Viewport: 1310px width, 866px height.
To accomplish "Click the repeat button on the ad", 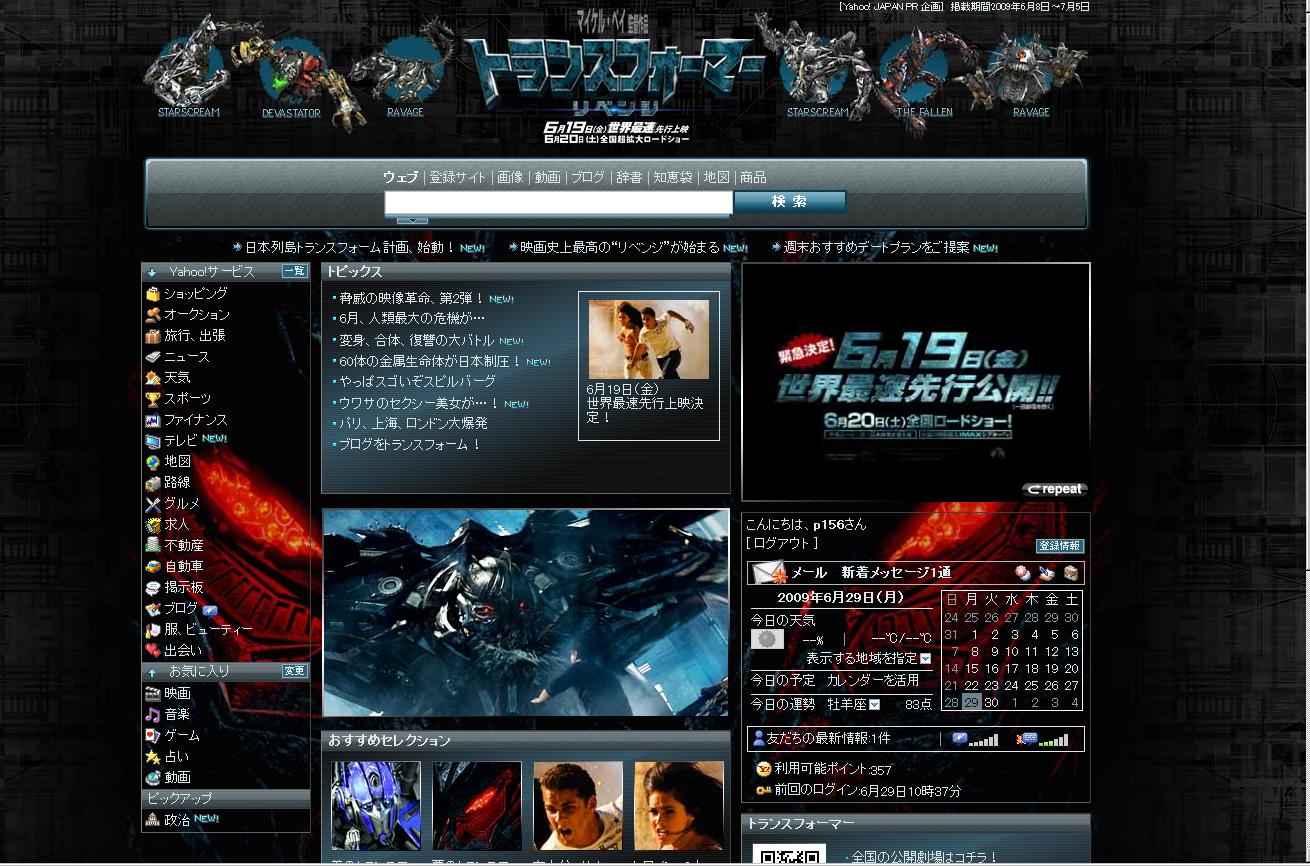I will [x=1055, y=490].
